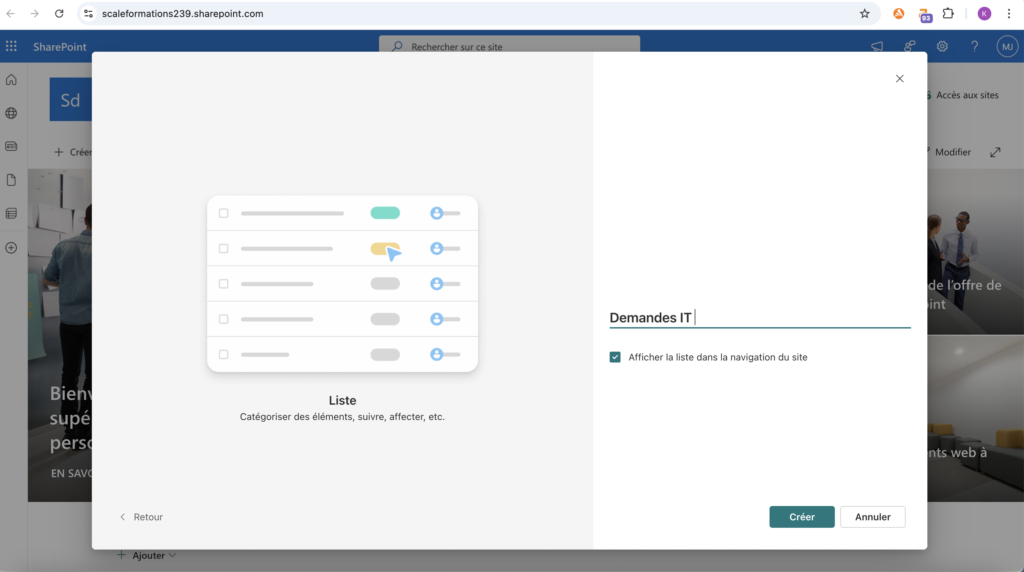Viewport: 1024px width, 572px height.
Task: Open the news icon in left app bar
Action: click(x=11, y=146)
